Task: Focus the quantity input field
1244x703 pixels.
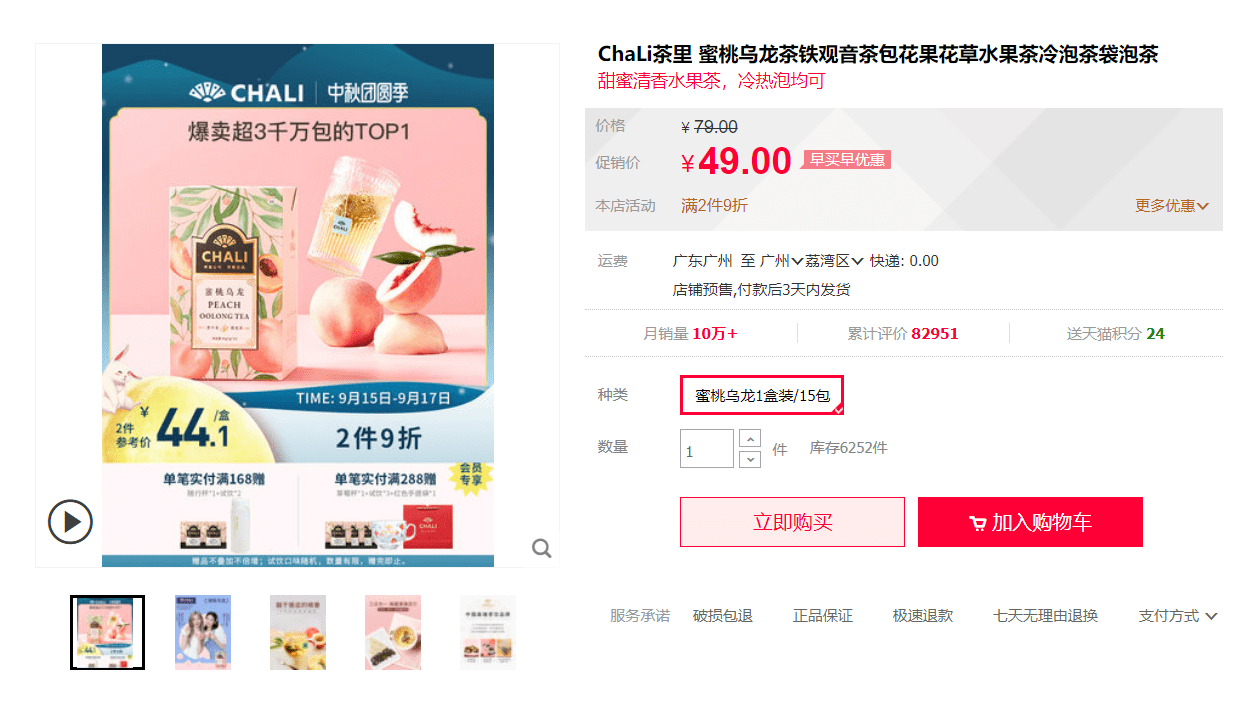Action: click(x=707, y=448)
